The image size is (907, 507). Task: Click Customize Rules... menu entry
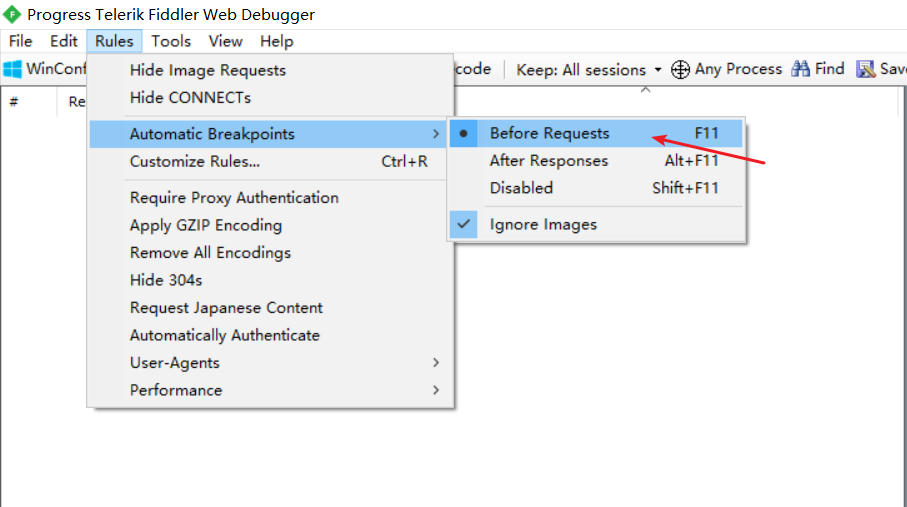coord(195,162)
